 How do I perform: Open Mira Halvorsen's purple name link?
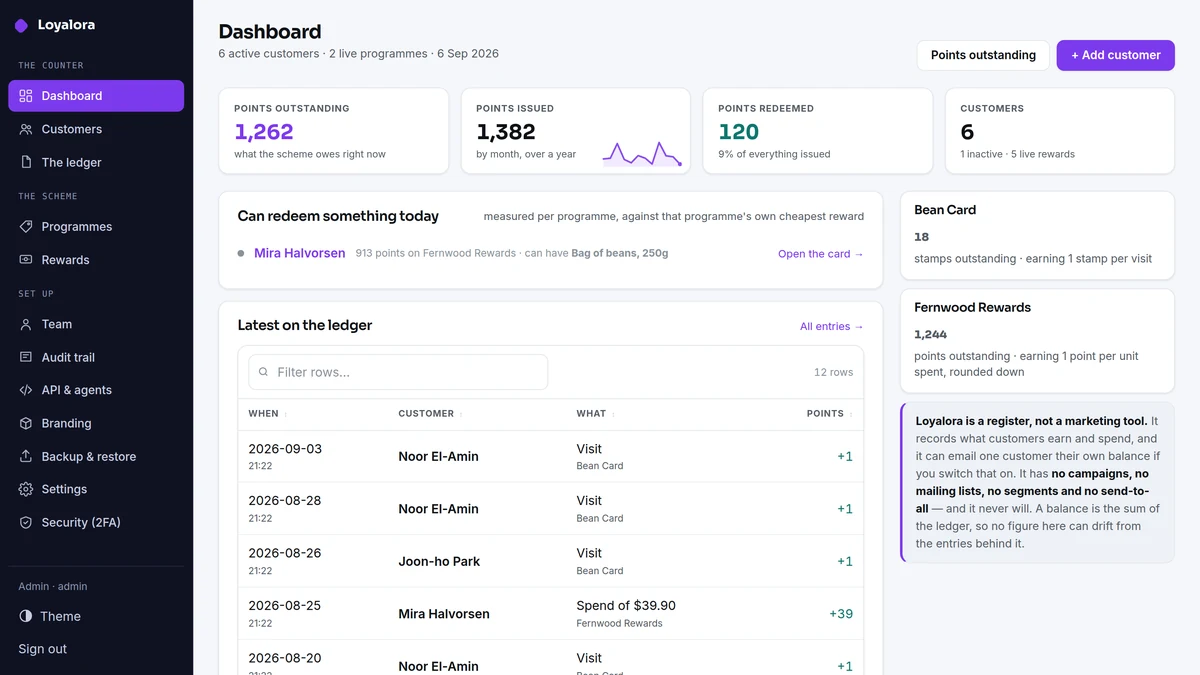(300, 253)
